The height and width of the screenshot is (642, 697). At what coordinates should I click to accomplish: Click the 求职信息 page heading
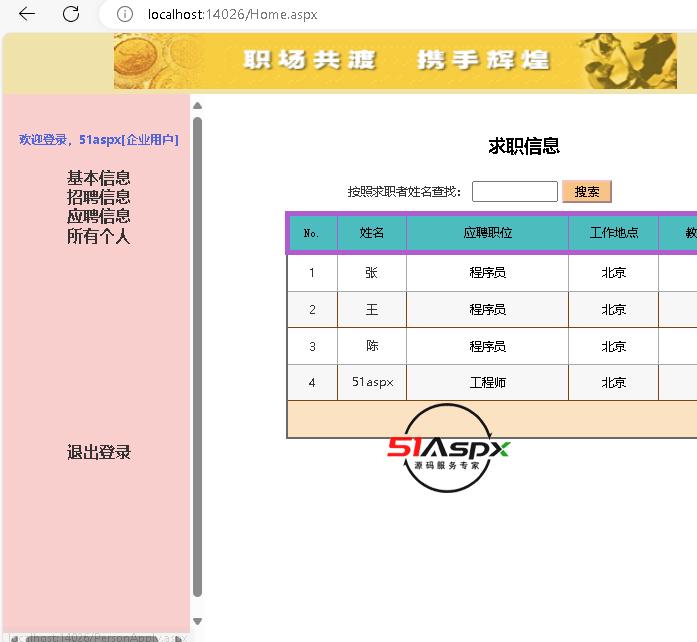524,146
